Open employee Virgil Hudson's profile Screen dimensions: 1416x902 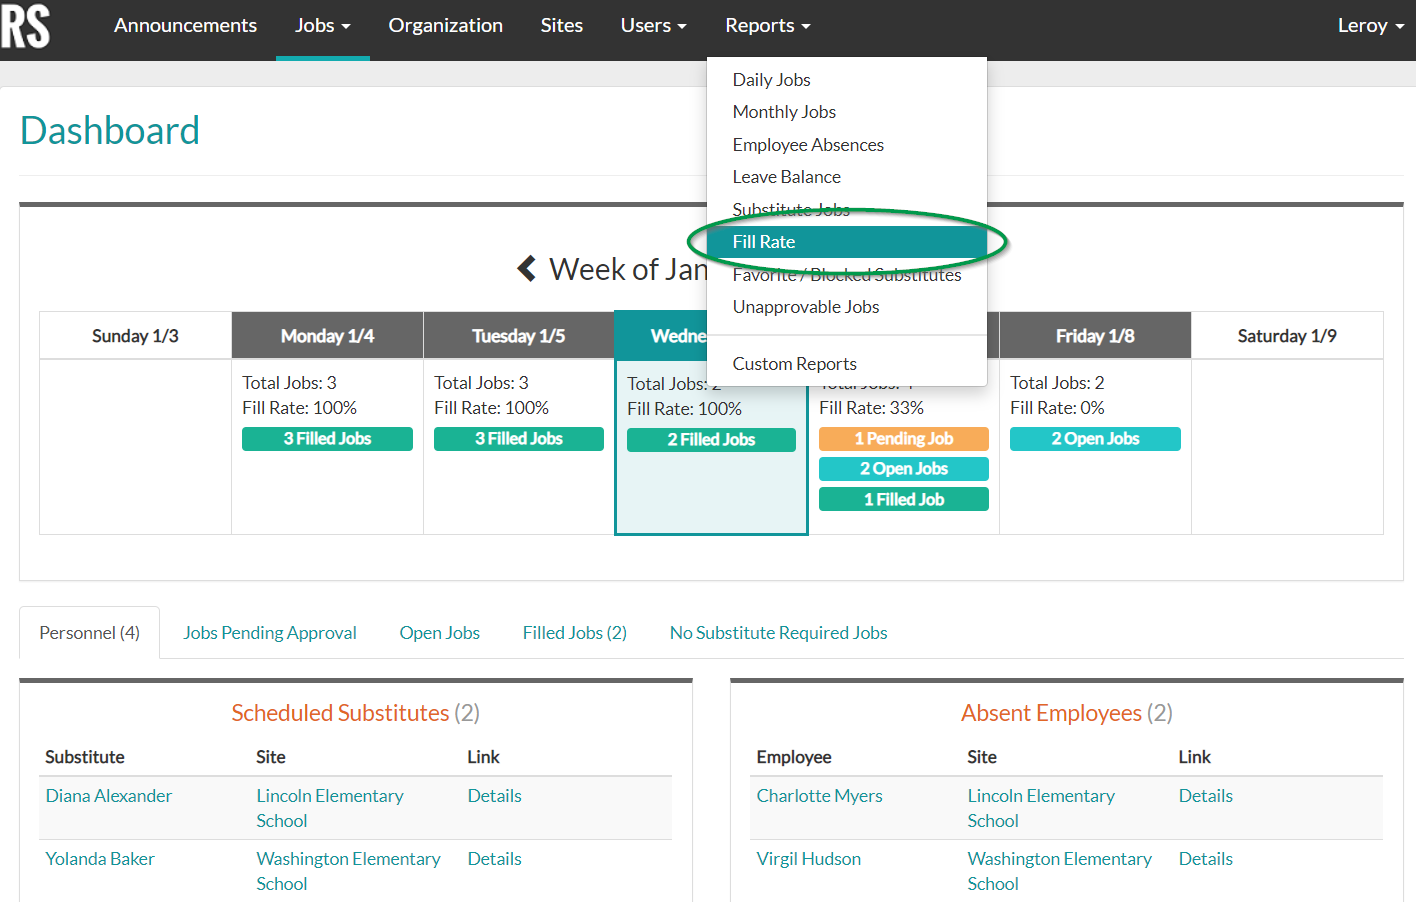(809, 859)
